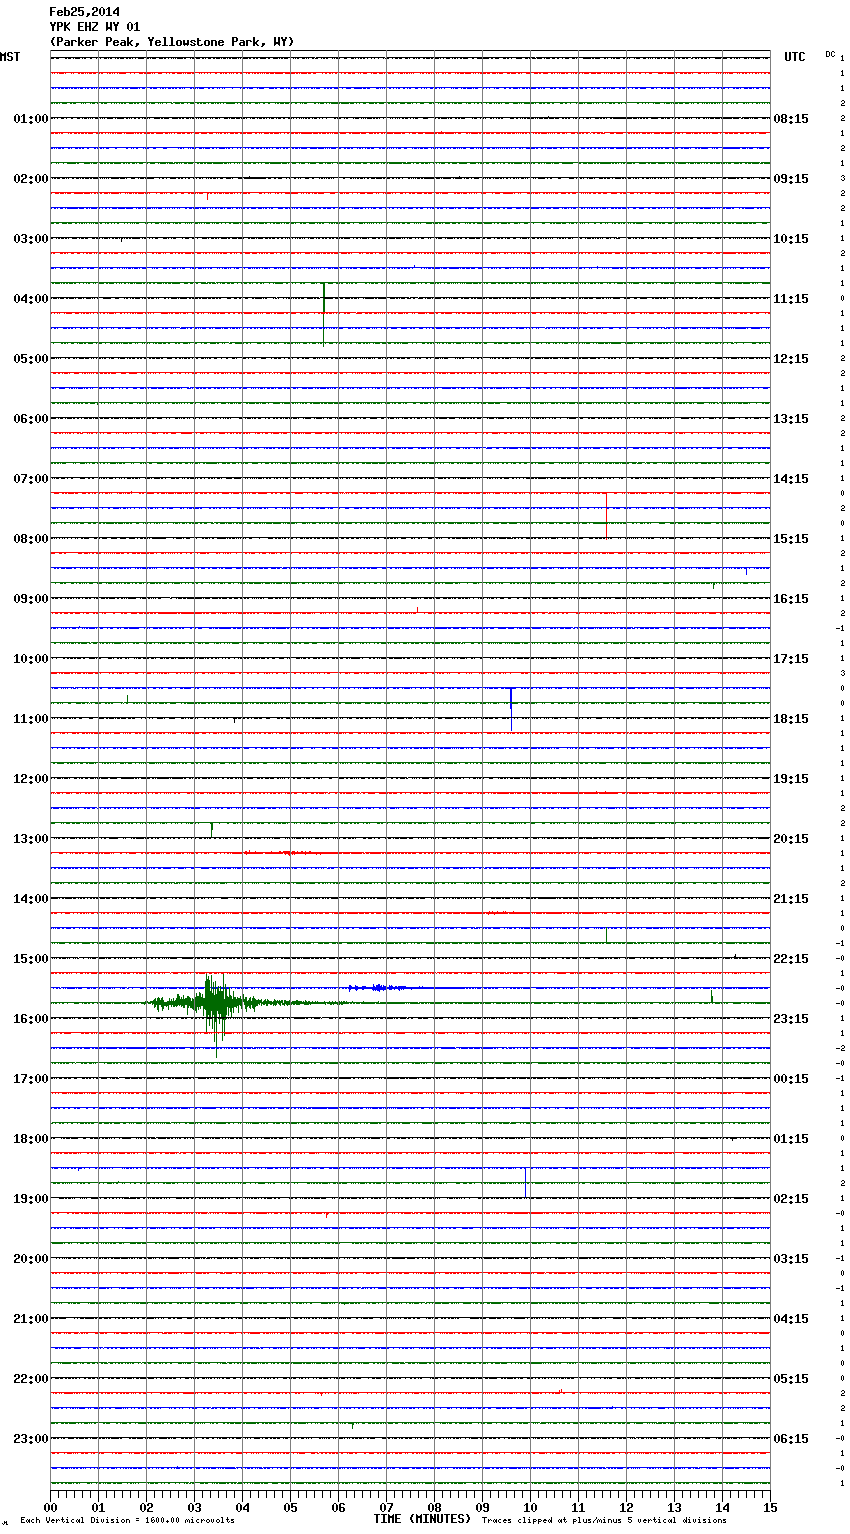
Task: Click the 20:15 UTC time label
Action: [791, 839]
